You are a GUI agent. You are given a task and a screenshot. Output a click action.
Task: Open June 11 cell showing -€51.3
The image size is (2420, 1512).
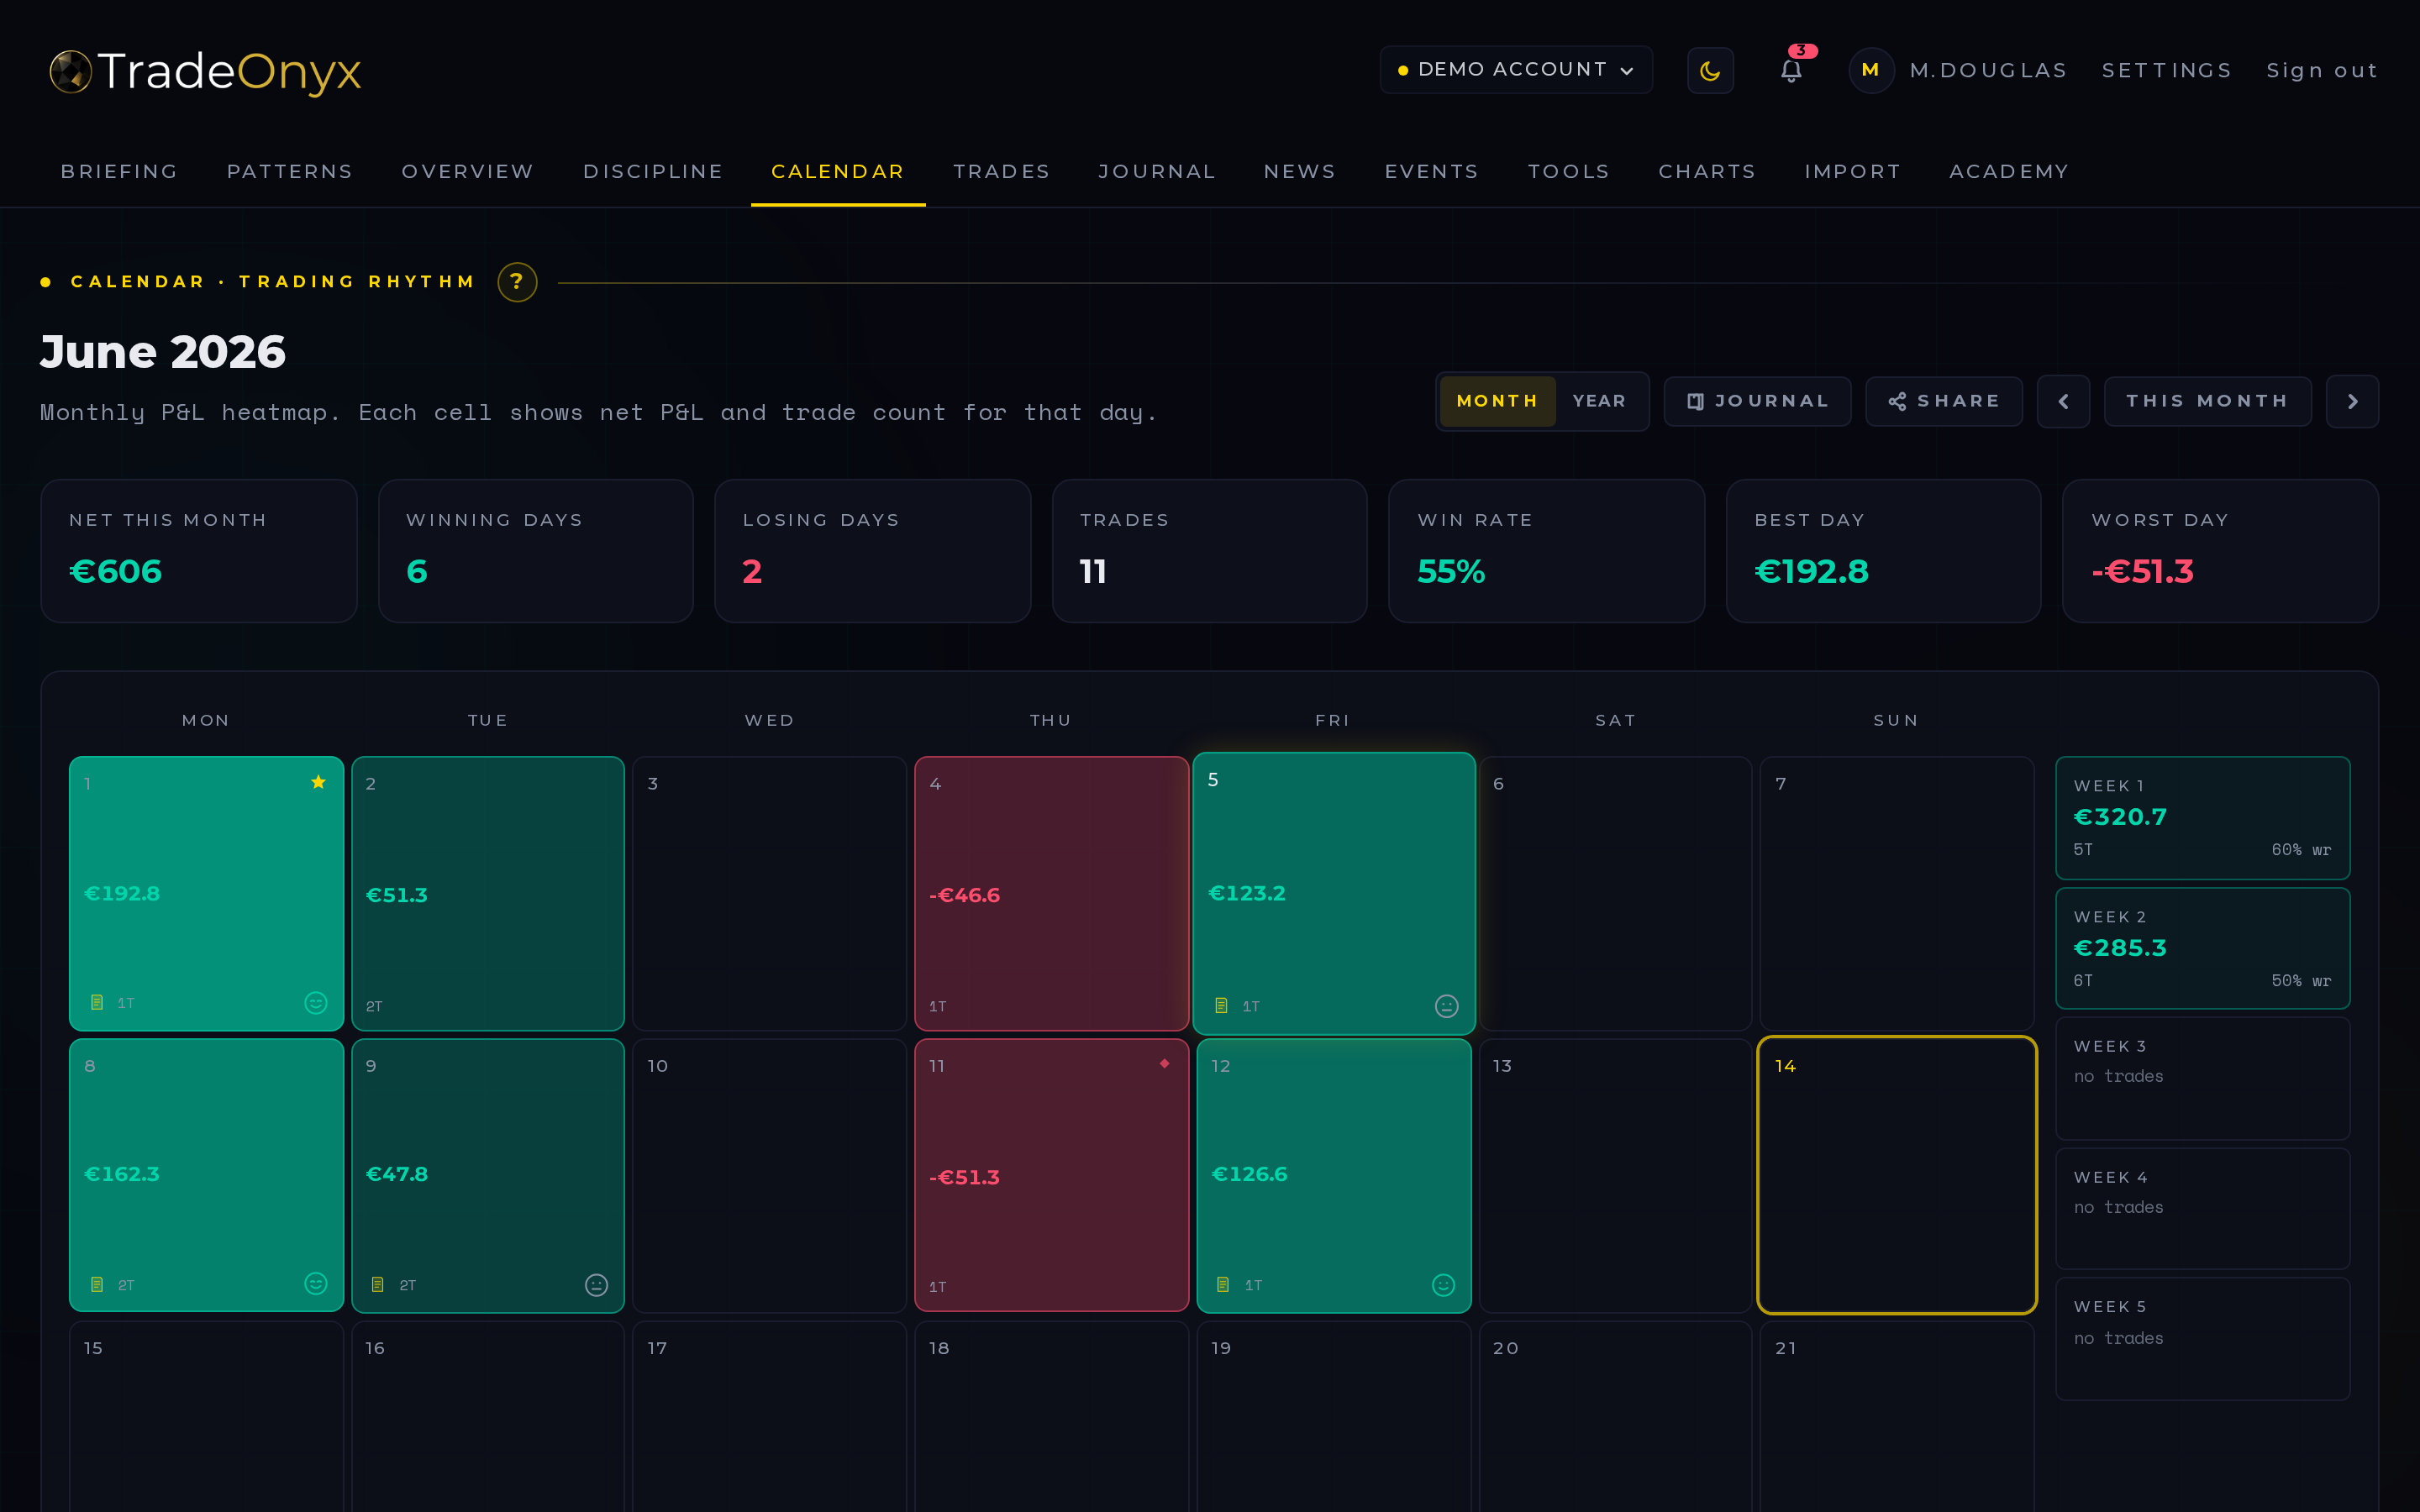1051,1175
